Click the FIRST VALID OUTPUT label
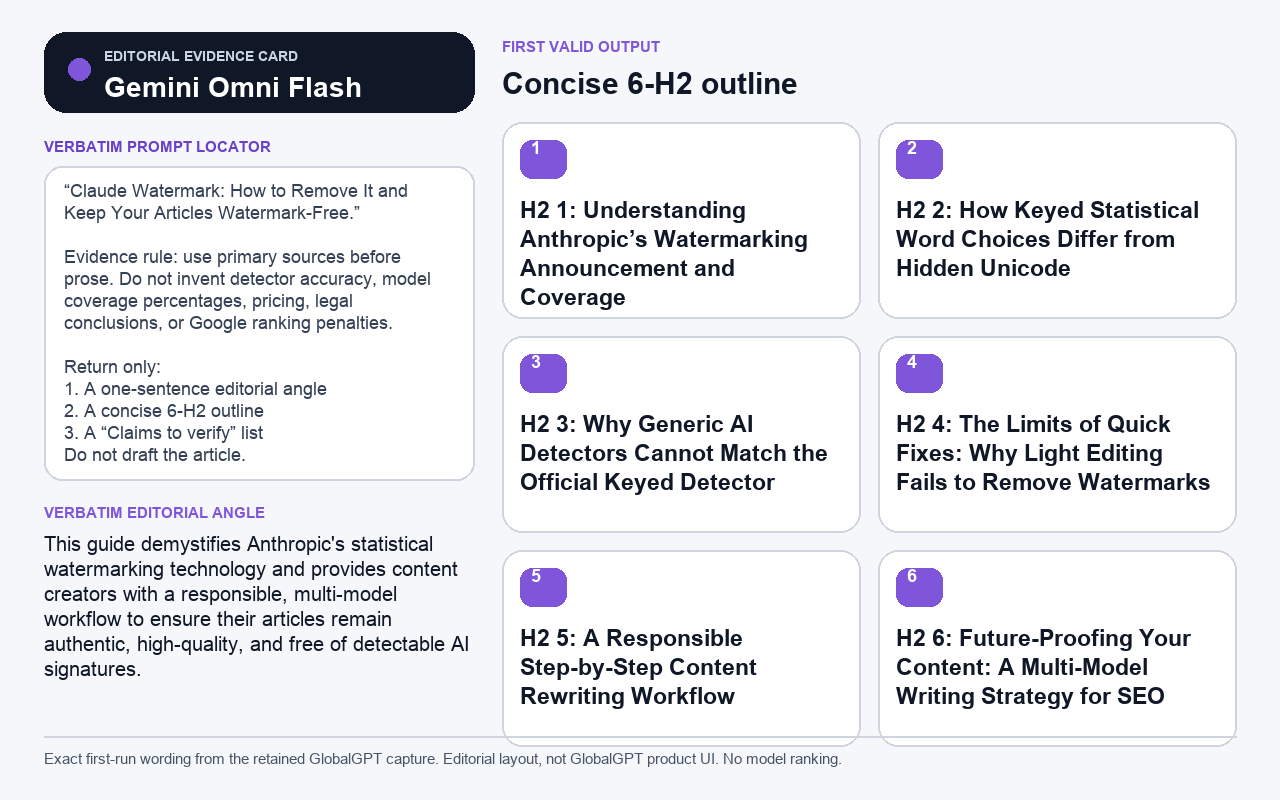This screenshot has width=1280, height=800. [581, 47]
